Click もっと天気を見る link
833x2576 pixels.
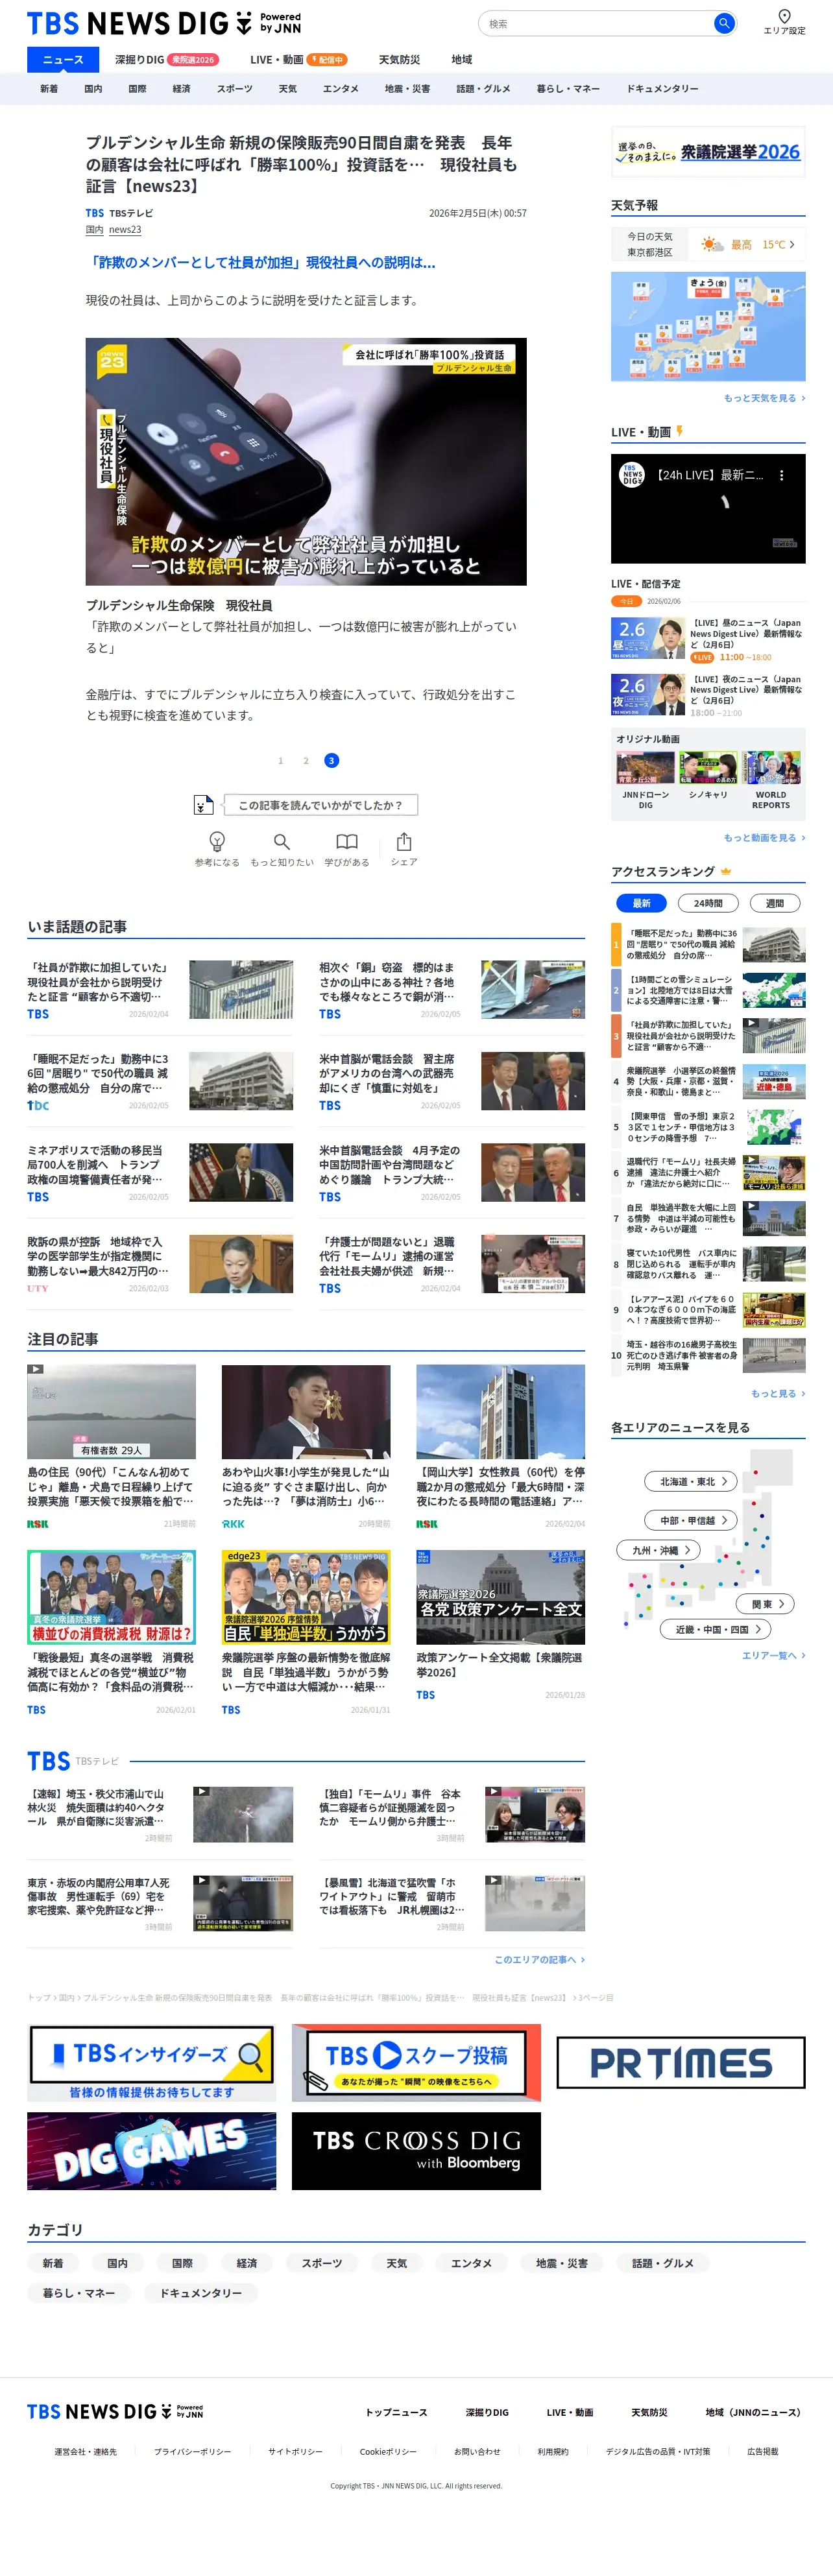[x=764, y=398]
